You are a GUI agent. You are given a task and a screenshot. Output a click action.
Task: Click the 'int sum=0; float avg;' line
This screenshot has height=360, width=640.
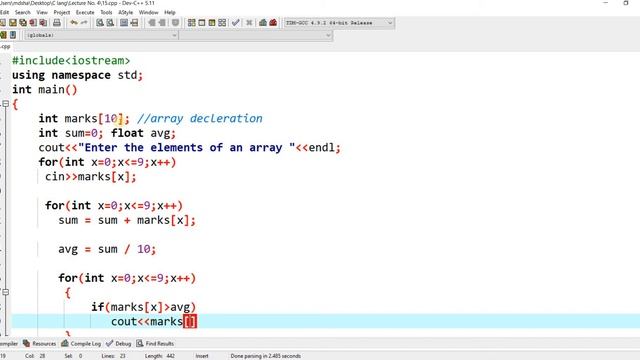coord(107,133)
